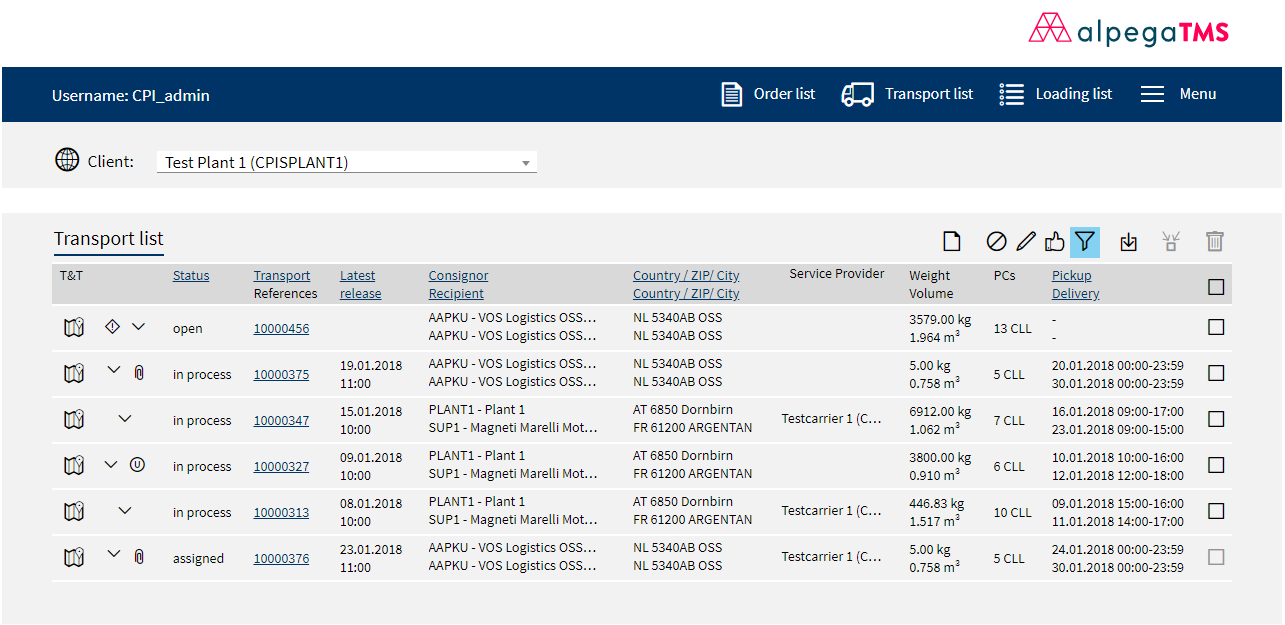The height and width of the screenshot is (625, 1285).
Task: Open transport 10000456 via its link
Action: pyautogui.click(x=281, y=327)
